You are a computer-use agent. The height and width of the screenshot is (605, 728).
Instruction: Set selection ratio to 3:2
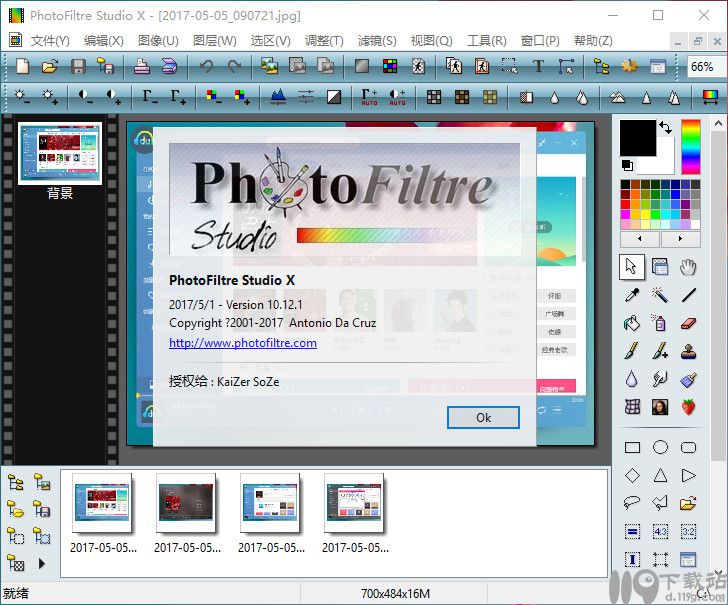click(689, 532)
